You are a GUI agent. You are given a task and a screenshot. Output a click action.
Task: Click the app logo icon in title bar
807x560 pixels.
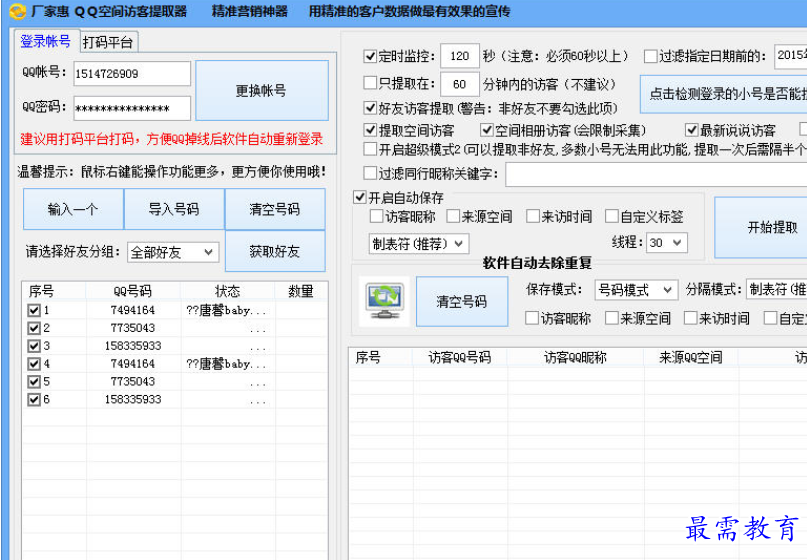pos(17,11)
